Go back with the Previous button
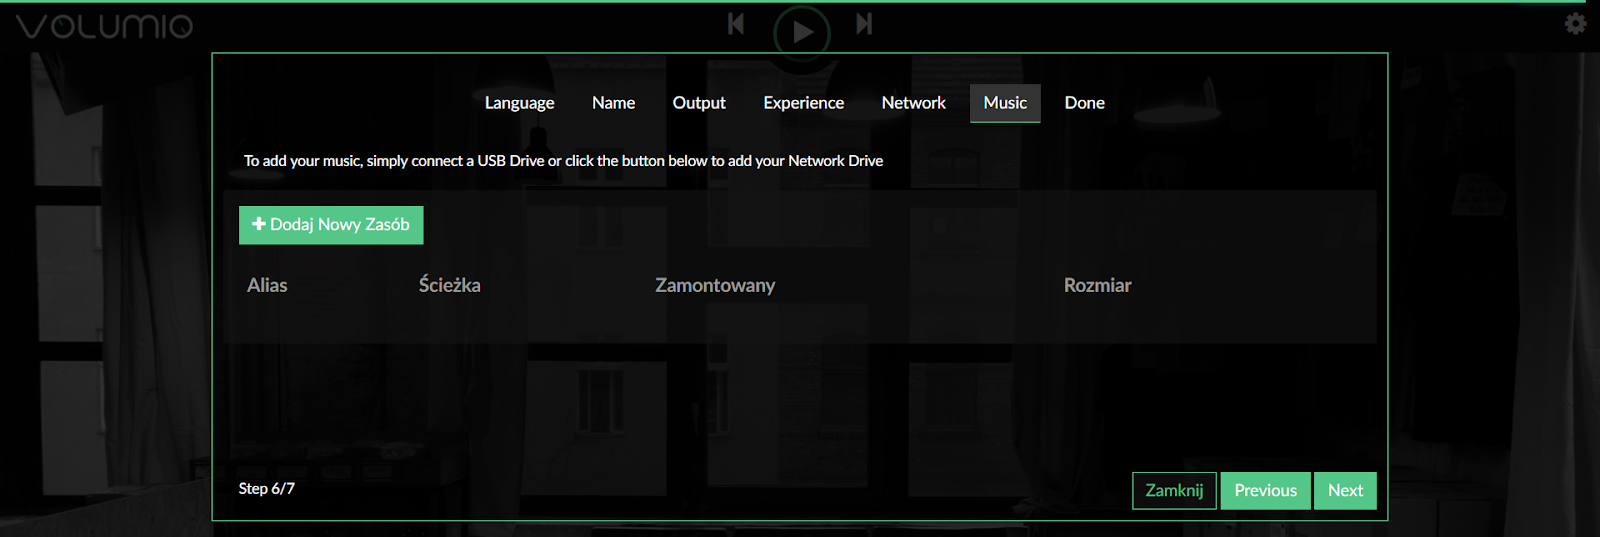 (1265, 491)
